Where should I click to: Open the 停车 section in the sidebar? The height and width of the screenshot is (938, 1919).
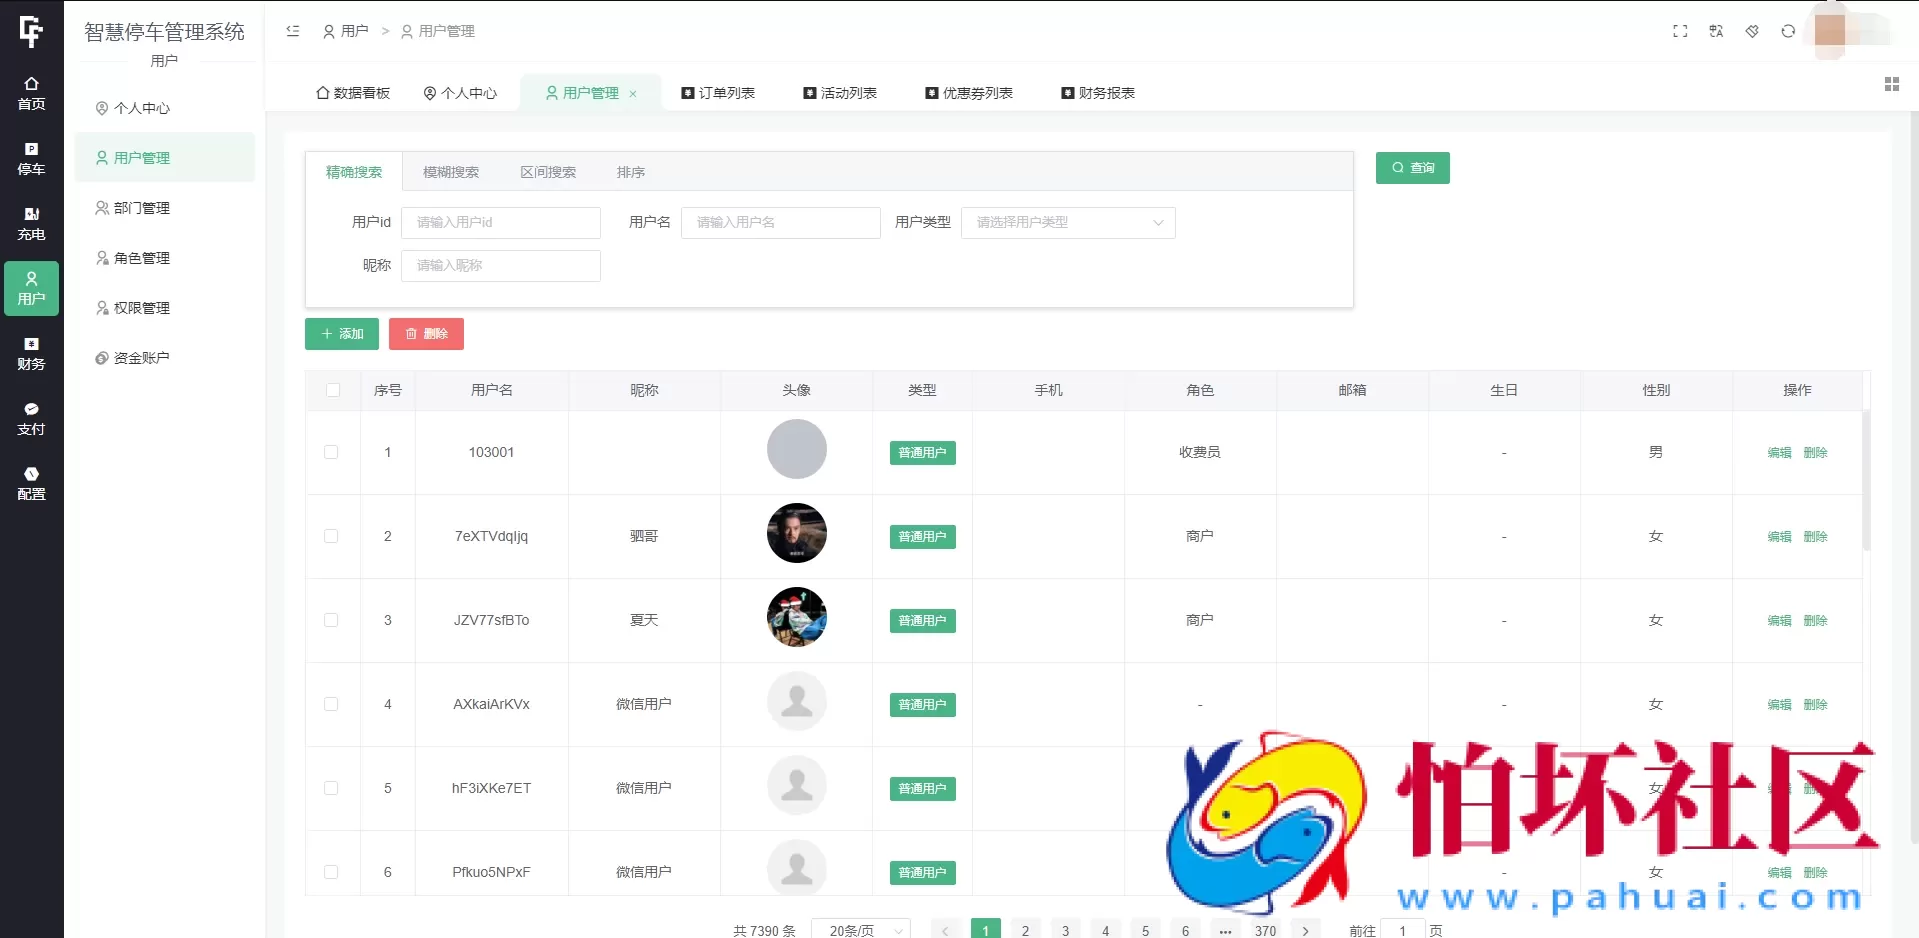point(31,158)
